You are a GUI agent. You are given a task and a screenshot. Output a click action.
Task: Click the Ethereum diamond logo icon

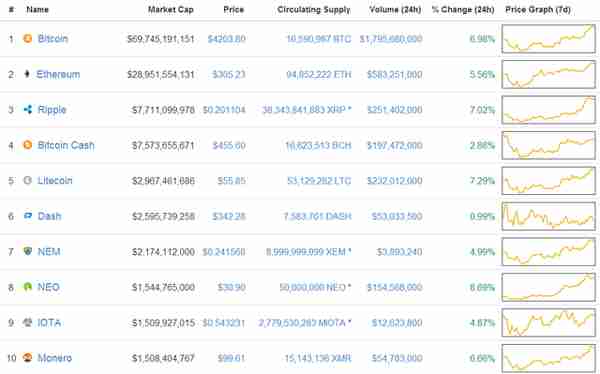(x=27, y=74)
